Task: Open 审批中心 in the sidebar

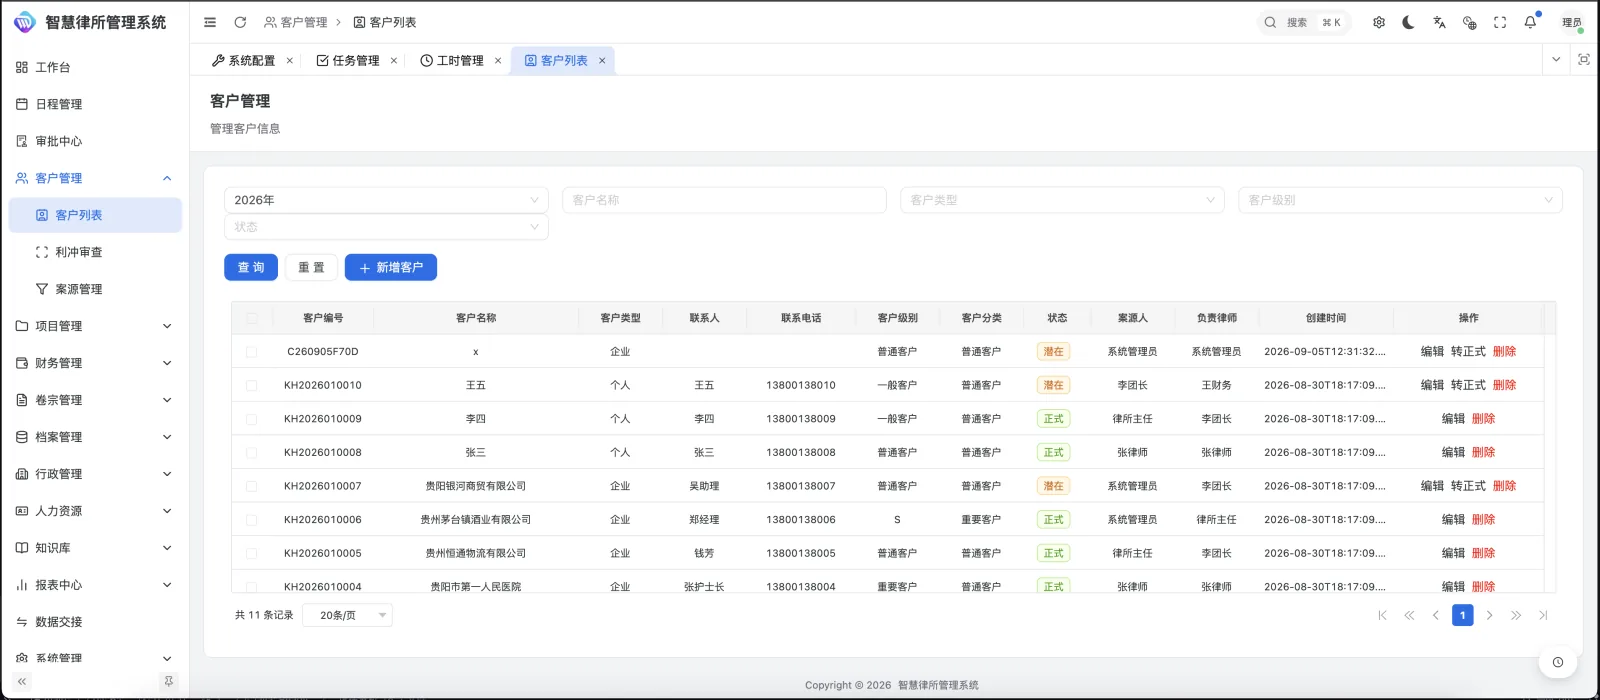Action: pos(95,141)
